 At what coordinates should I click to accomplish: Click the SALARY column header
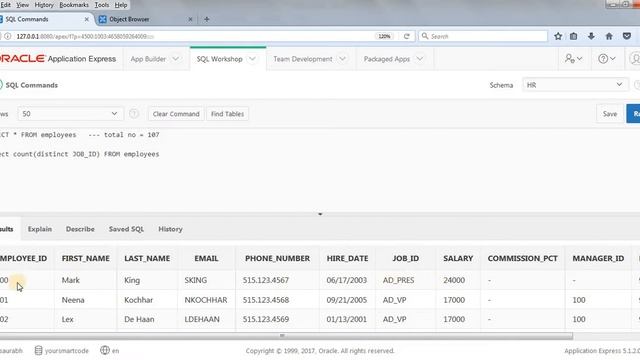tap(458, 258)
